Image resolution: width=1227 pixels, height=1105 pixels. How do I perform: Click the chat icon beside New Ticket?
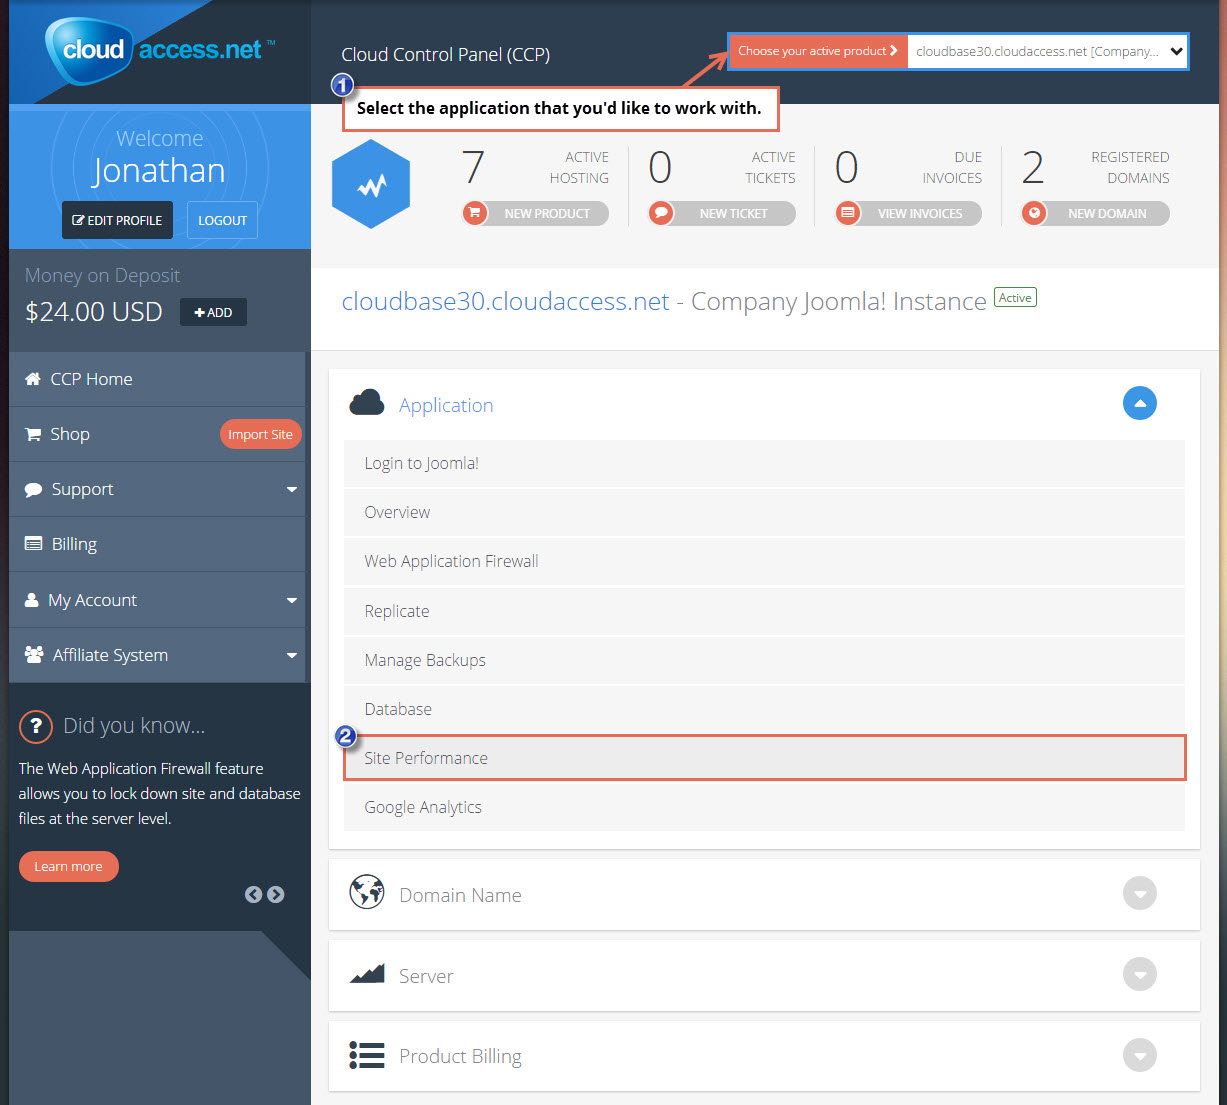[x=661, y=213]
